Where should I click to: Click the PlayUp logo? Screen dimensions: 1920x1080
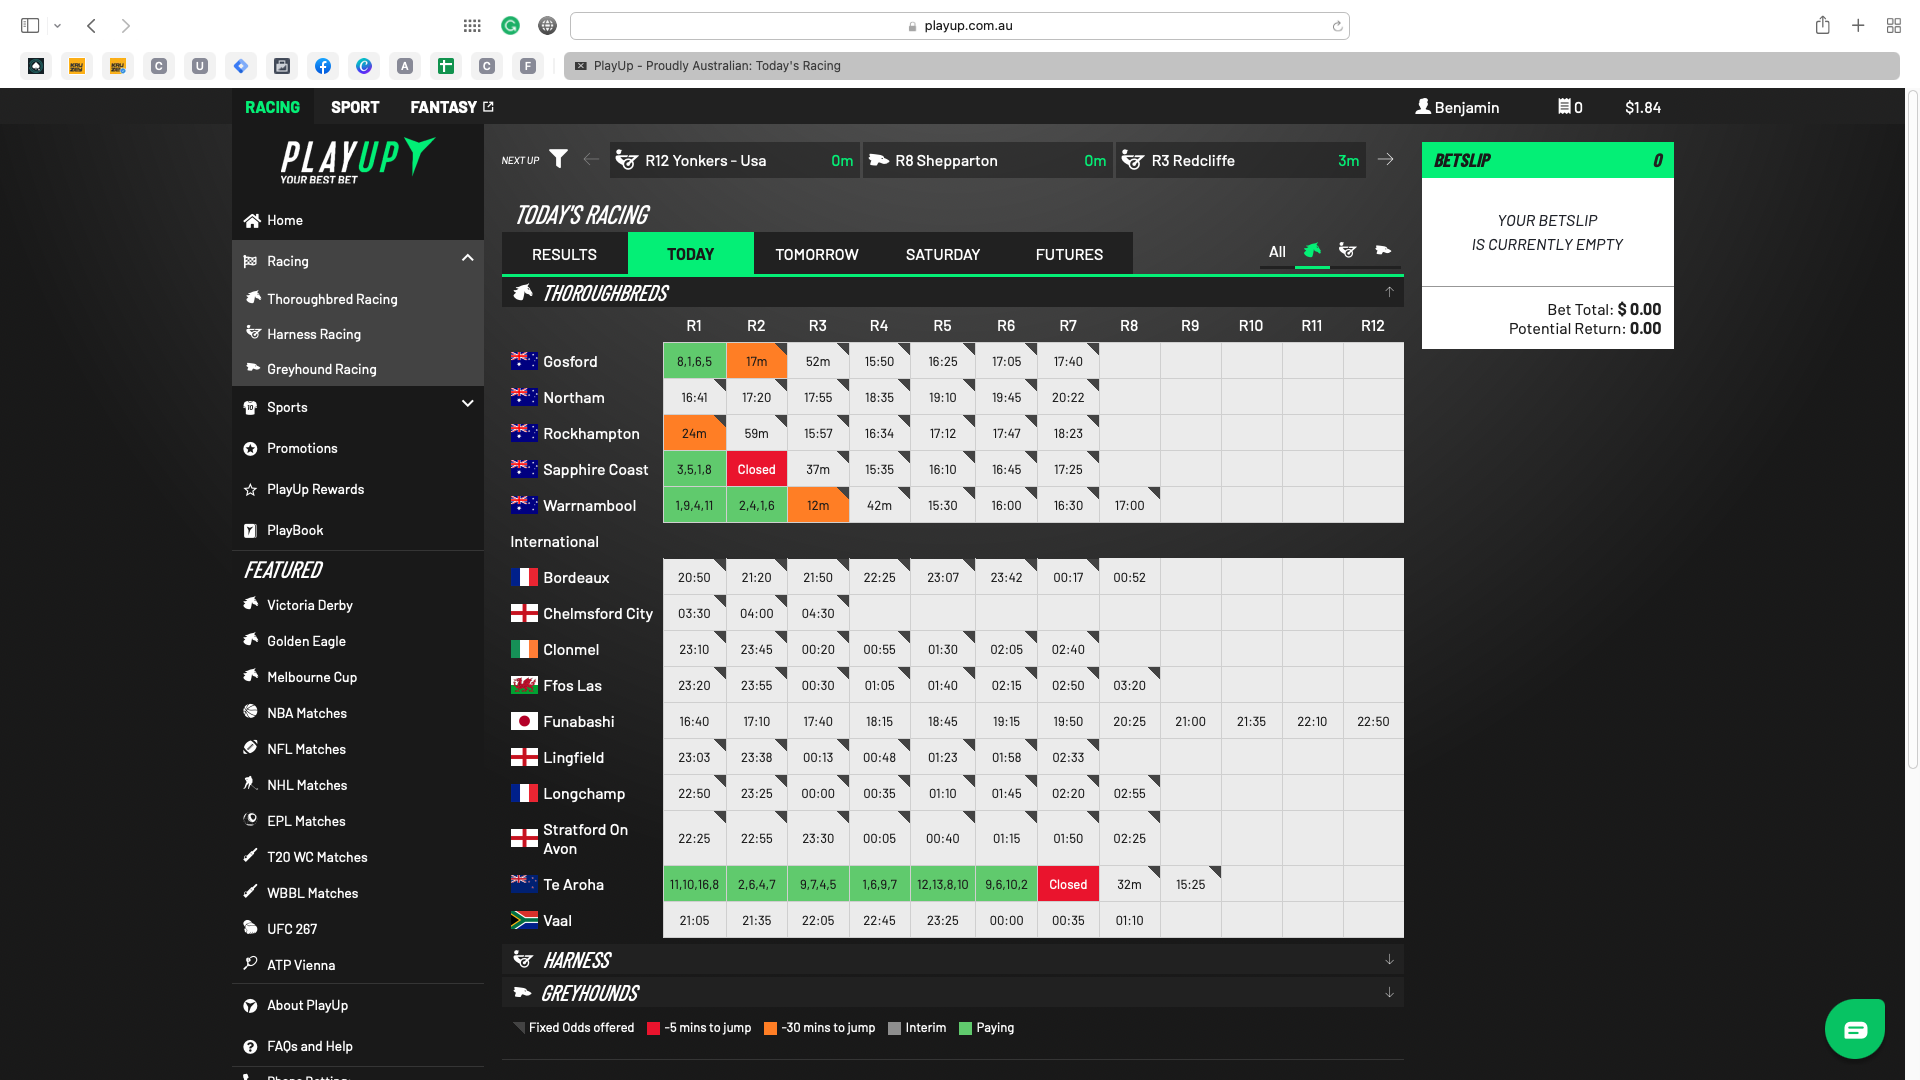pyautogui.click(x=357, y=161)
